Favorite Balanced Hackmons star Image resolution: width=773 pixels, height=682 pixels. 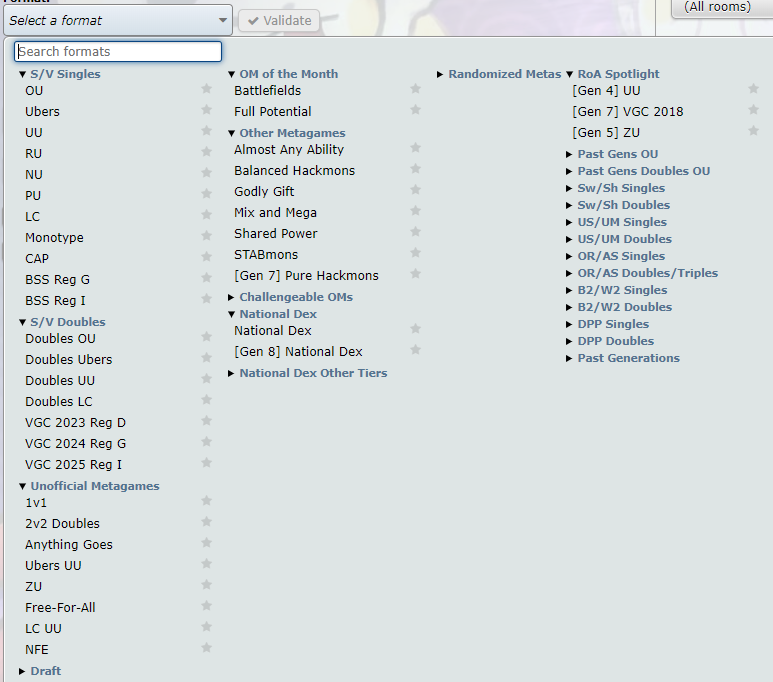click(416, 169)
